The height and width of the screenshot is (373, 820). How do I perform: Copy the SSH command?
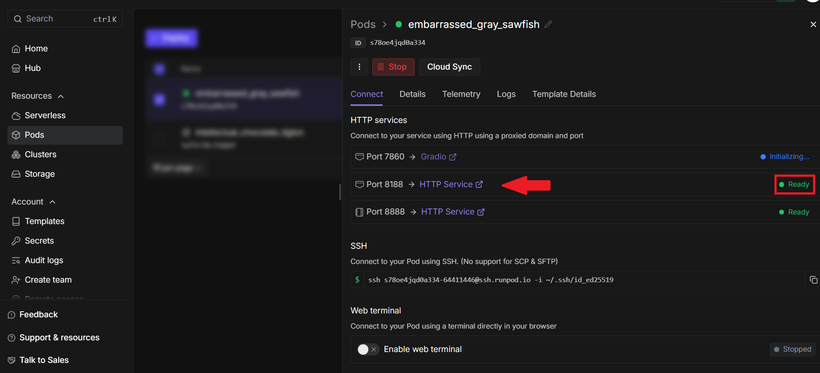[813, 280]
